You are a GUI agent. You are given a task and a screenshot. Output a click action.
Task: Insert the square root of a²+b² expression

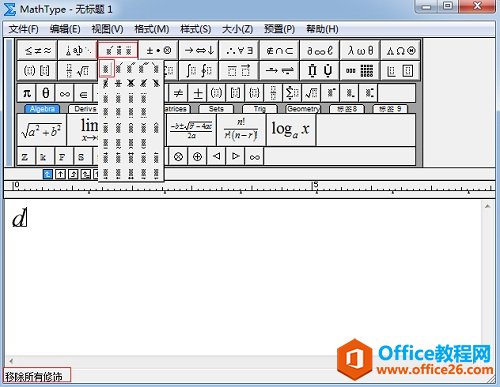click(x=41, y=130)
